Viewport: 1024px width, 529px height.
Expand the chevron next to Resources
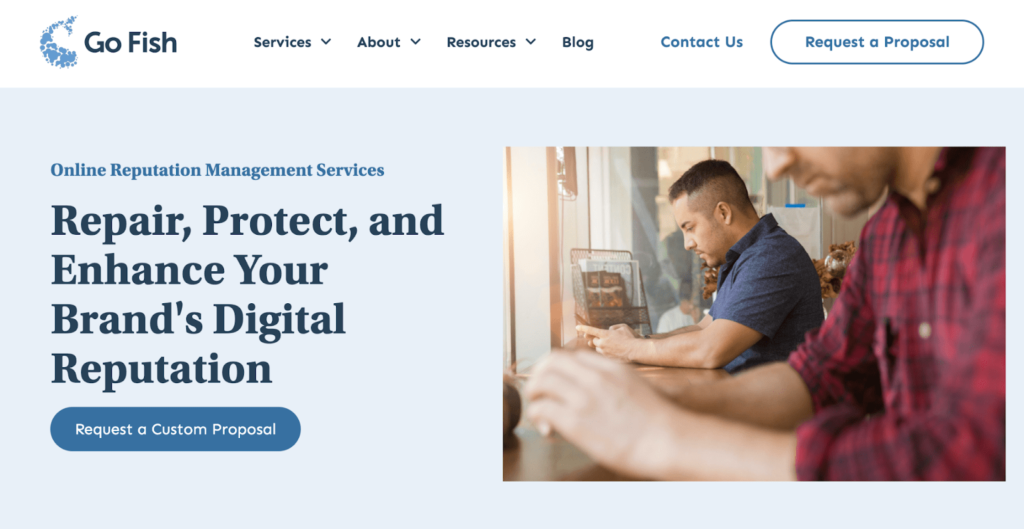[531, 42]
